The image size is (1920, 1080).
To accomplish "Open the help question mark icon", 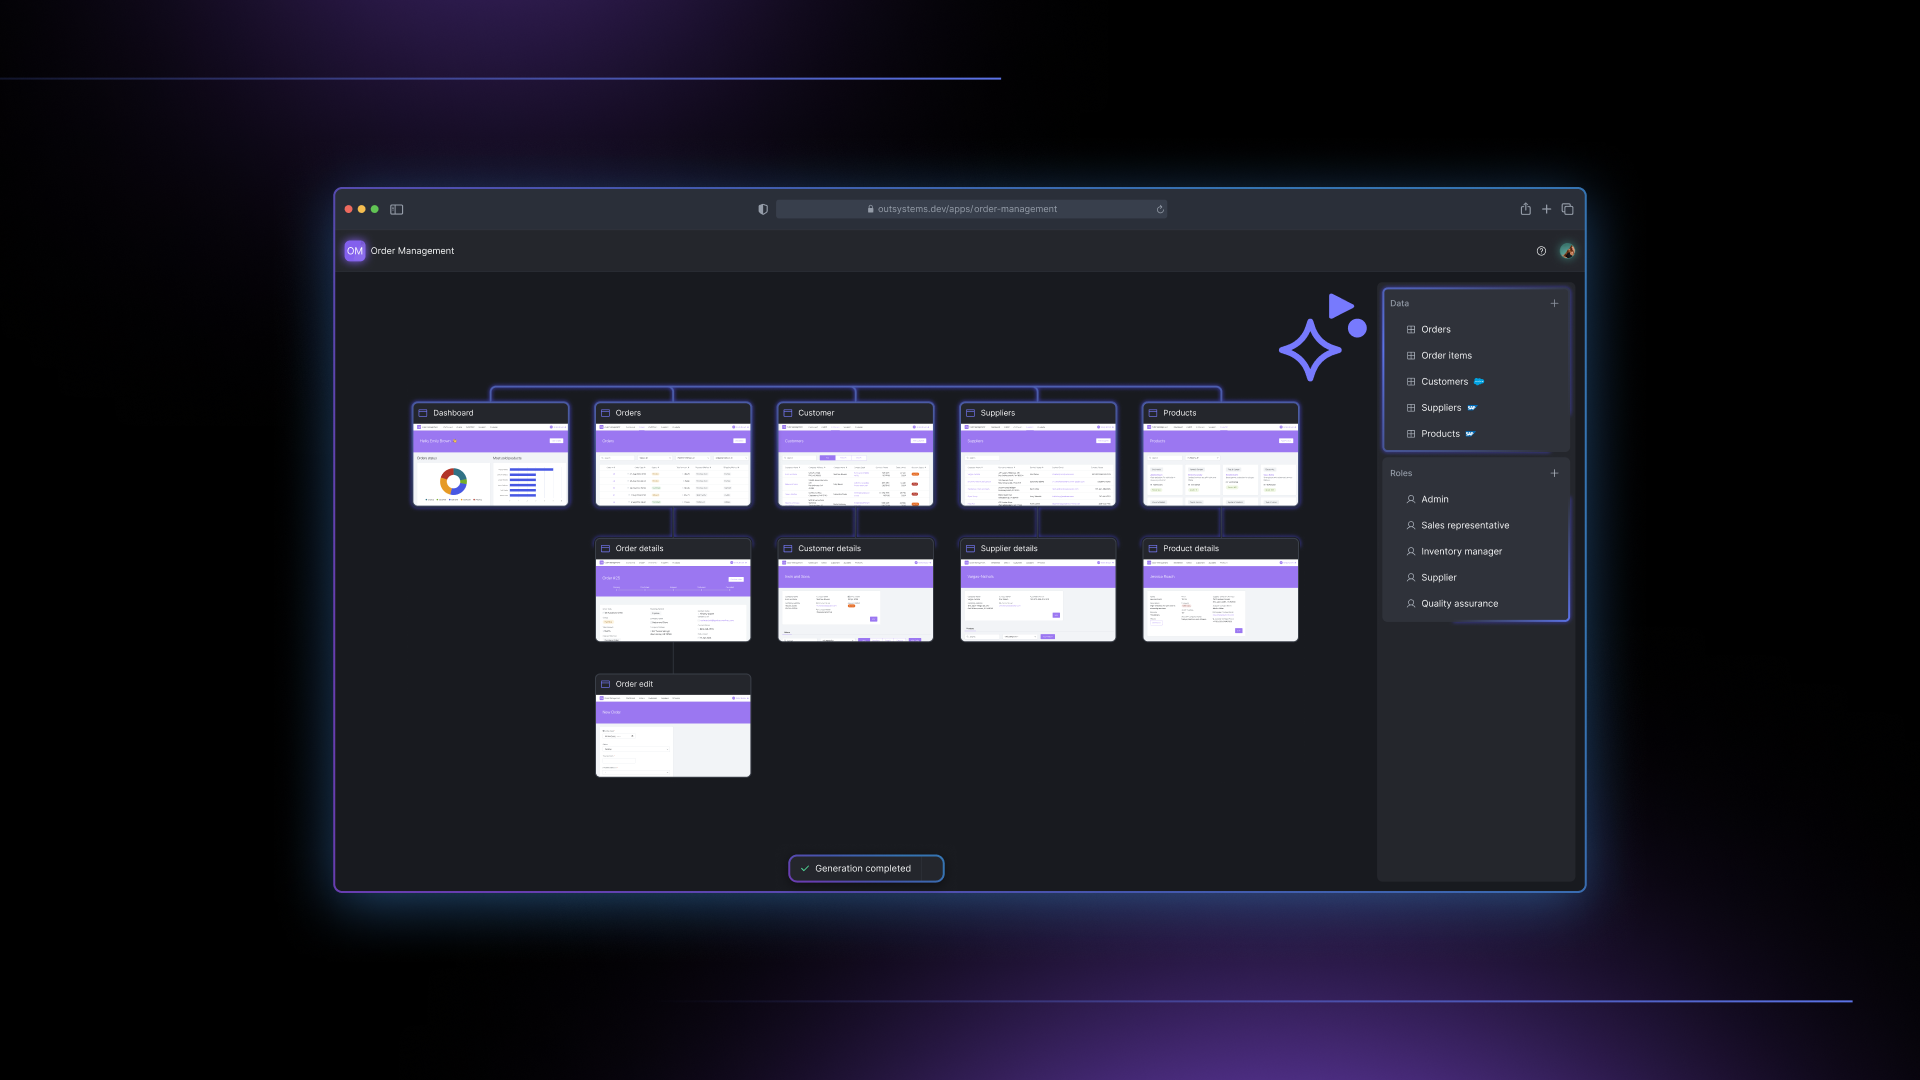I will pos(1541,251).
